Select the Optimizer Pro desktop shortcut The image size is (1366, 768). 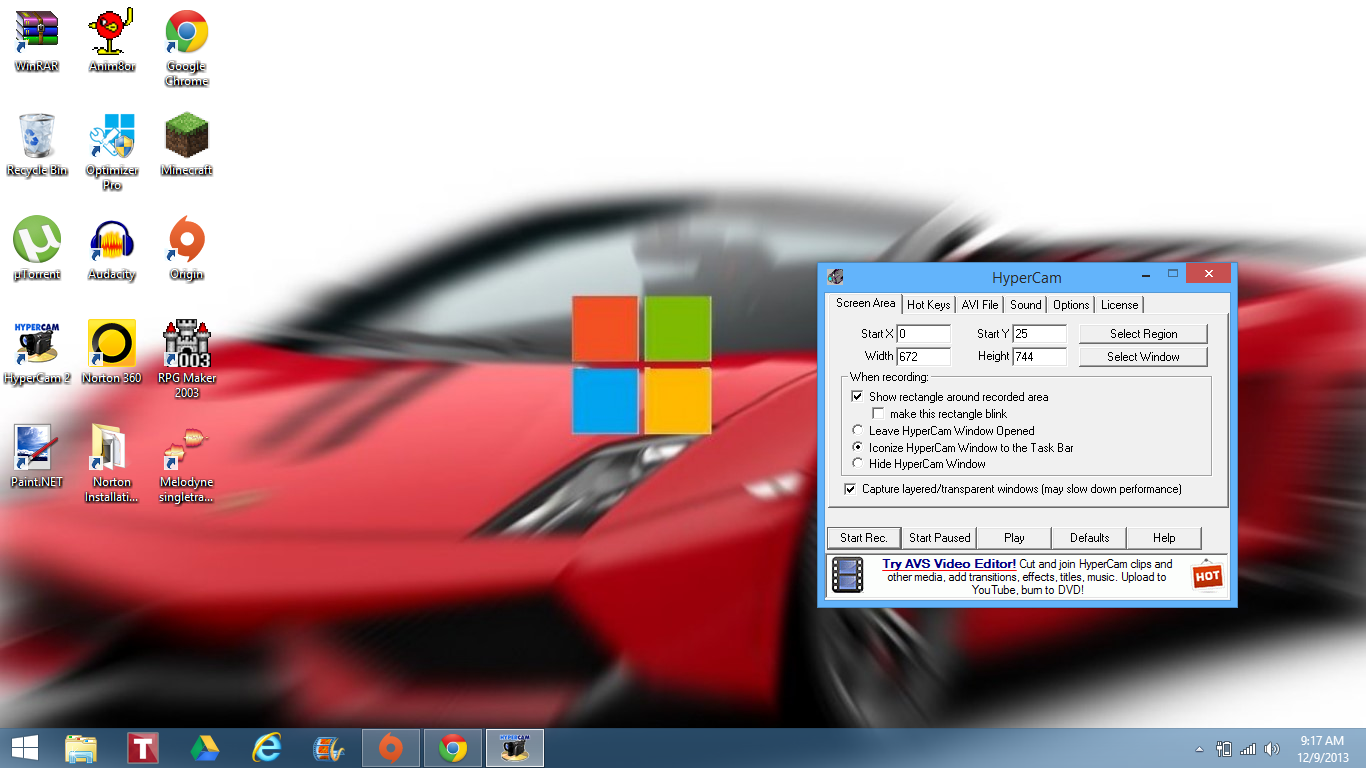coord(112,151)
